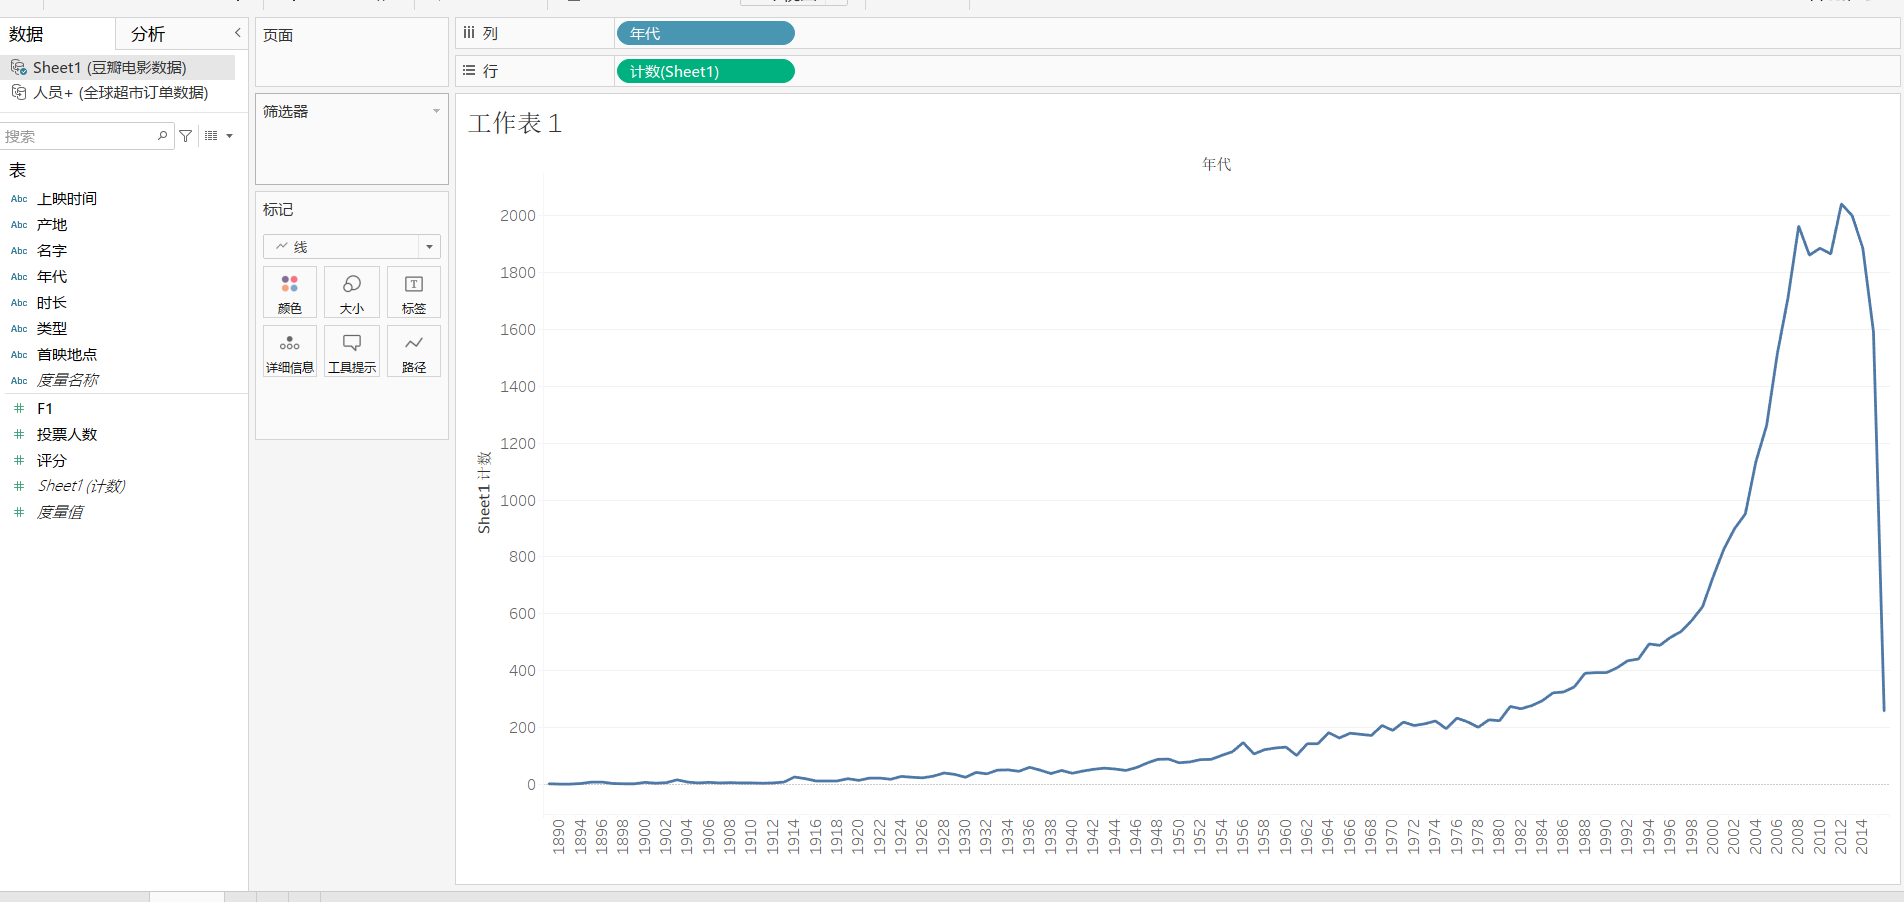Open the 详细信息 detail marks card
Screen dimensions: 1904x902
pos(290,351)
